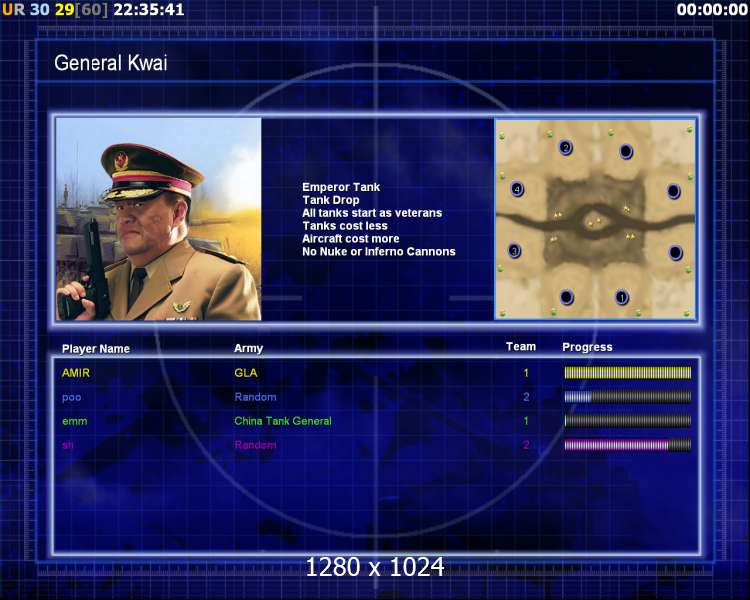Screen dimensions: 750x600
Task: Click 'No Nuke or Inferno Cannons' text
Action: 378,252
